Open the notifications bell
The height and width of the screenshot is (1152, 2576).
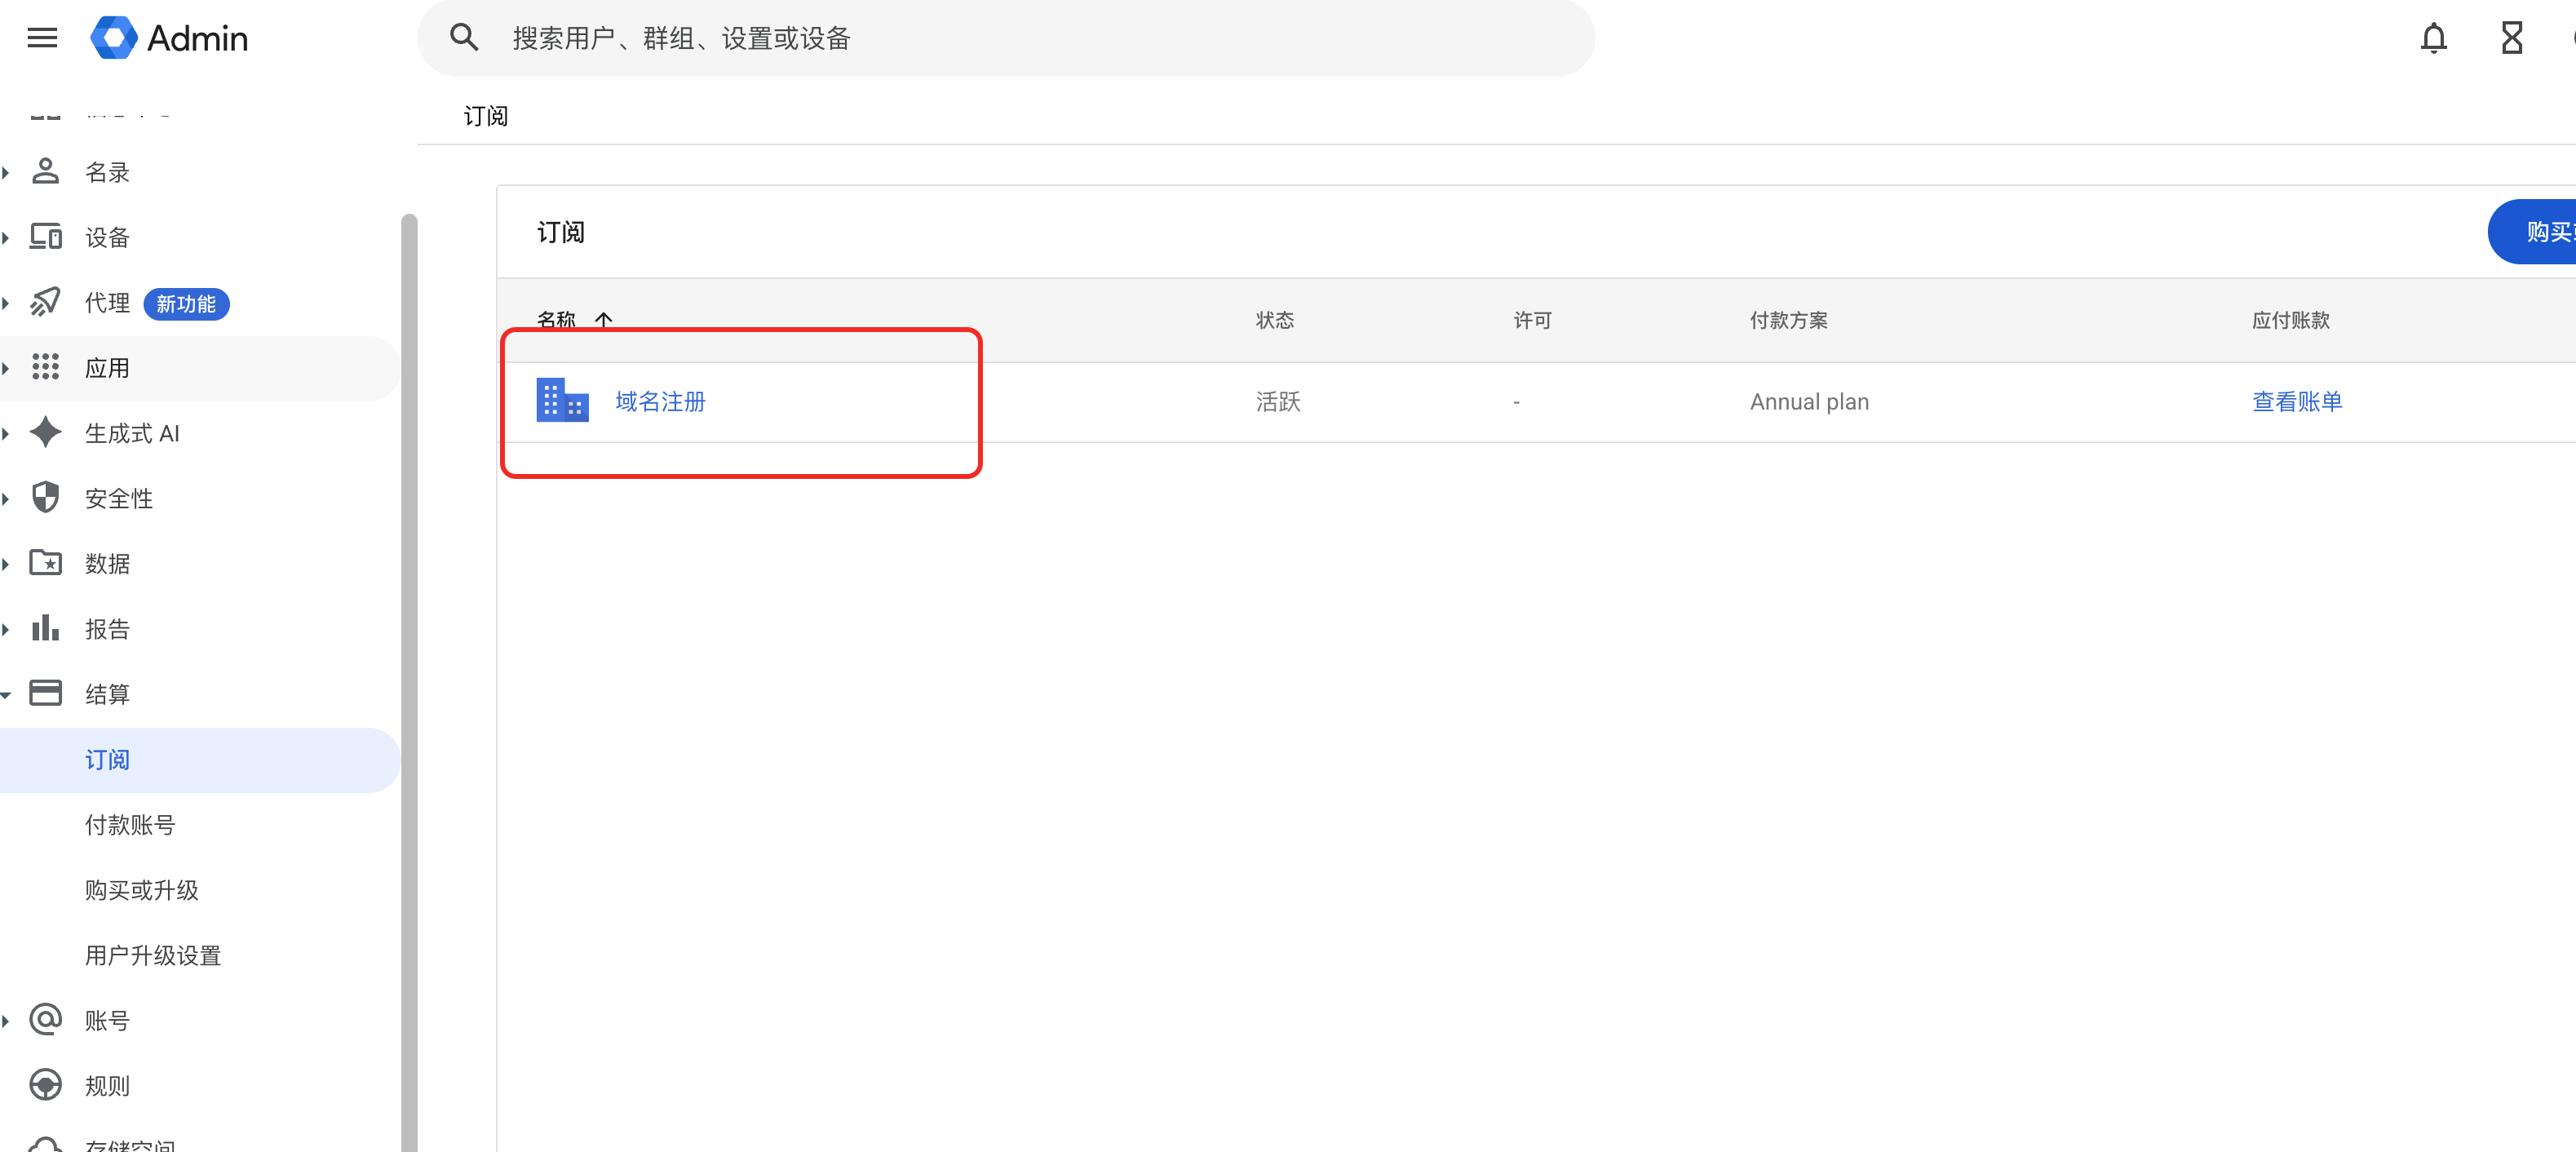point(2433,38)
